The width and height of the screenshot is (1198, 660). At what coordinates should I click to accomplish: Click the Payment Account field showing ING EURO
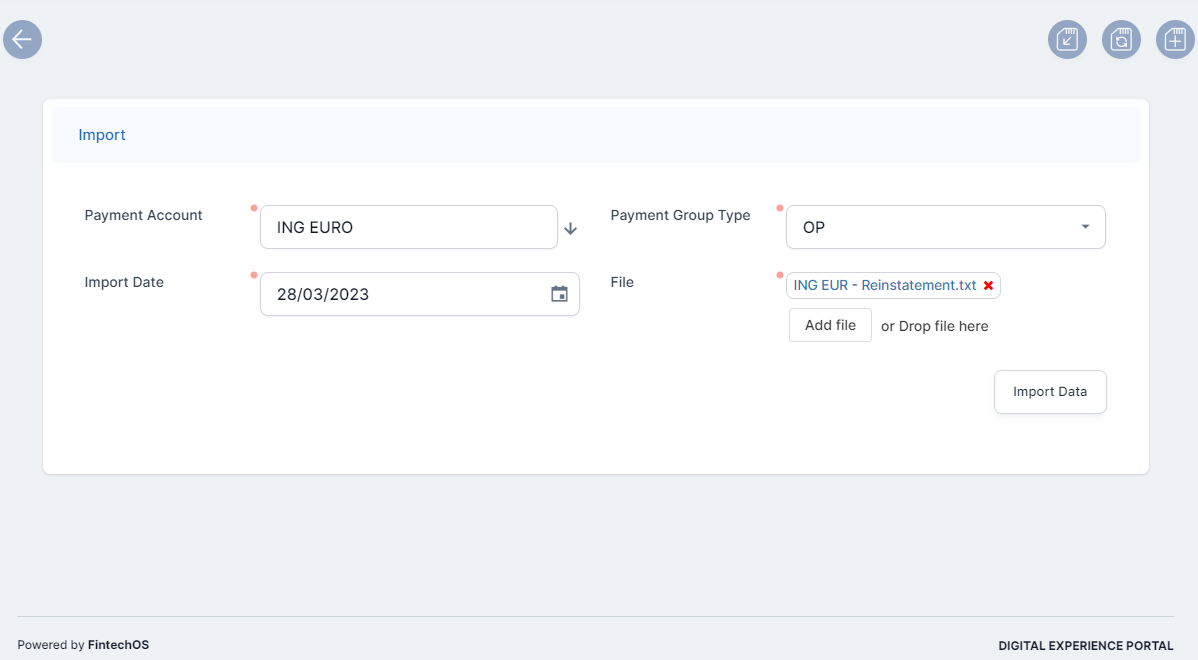point(408,227)
